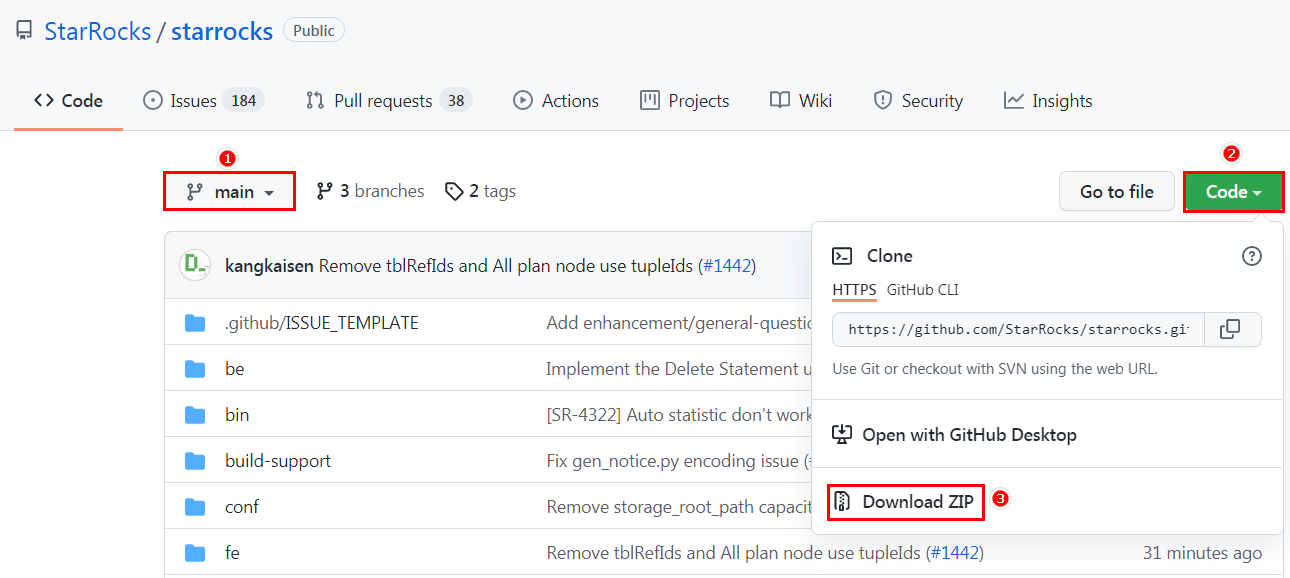Open the Insights tab
This screenshot has height=578, width=1290.
[1048, 100]
